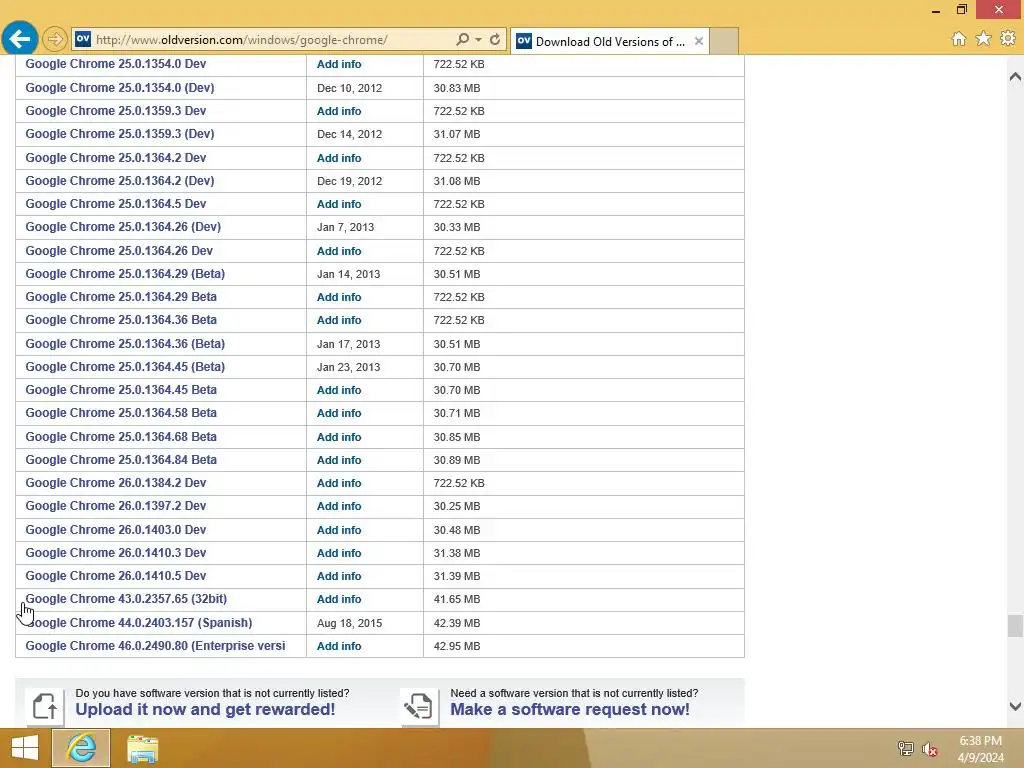This screenshot has width=1024, height=768.
Task: Open Google Chrome 43.0.2357.65 (32bit) link
Action: coord(126,599)
